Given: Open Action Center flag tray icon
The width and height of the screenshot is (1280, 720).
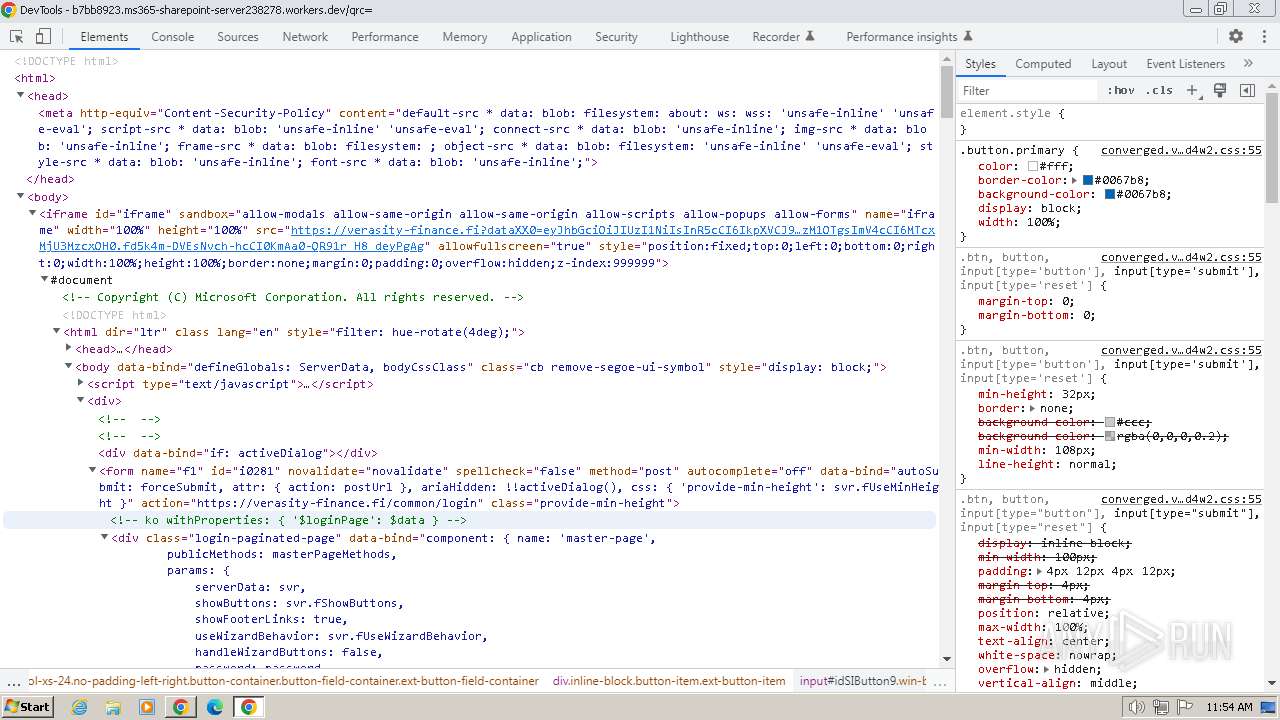Looking at the screenshot, I should pyautogui.click(x=1183, y=707).
